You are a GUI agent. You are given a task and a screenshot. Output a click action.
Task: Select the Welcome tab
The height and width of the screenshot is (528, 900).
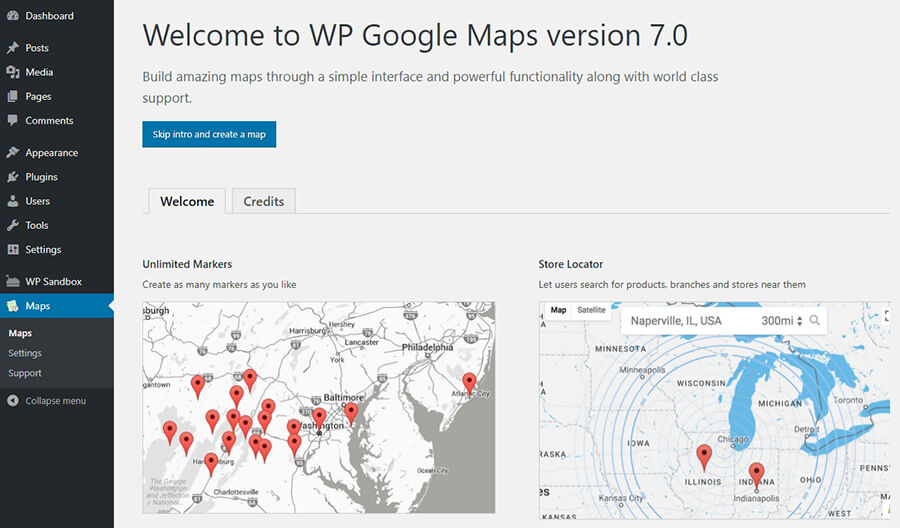tap(187, 201)
